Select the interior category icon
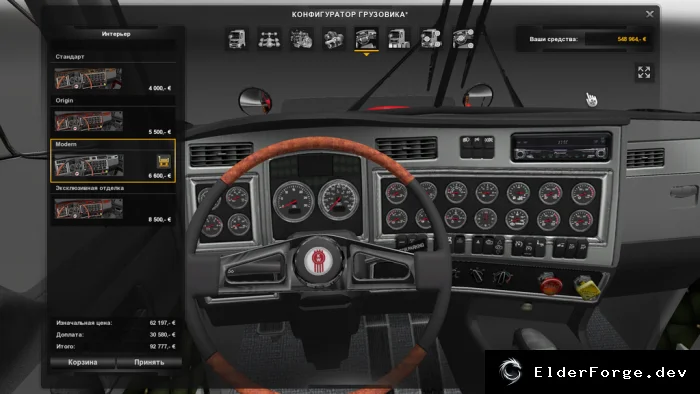Image resolution: width=700 pixels, height=394 pixels. coord(367,39)
